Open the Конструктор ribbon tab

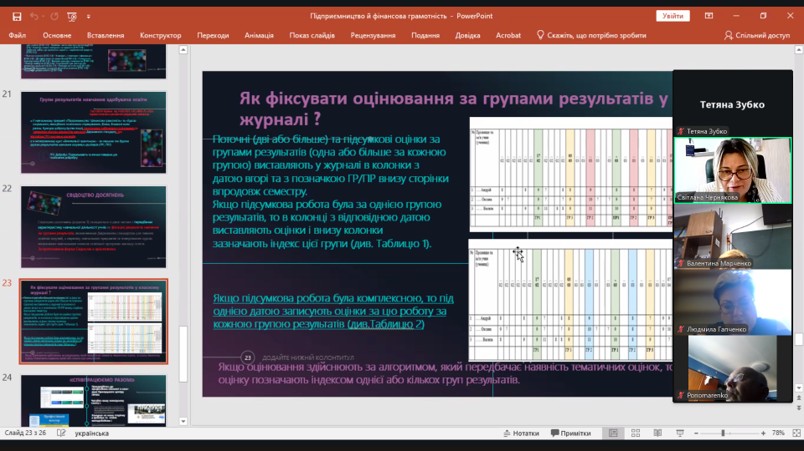click(x=161, y=35)
